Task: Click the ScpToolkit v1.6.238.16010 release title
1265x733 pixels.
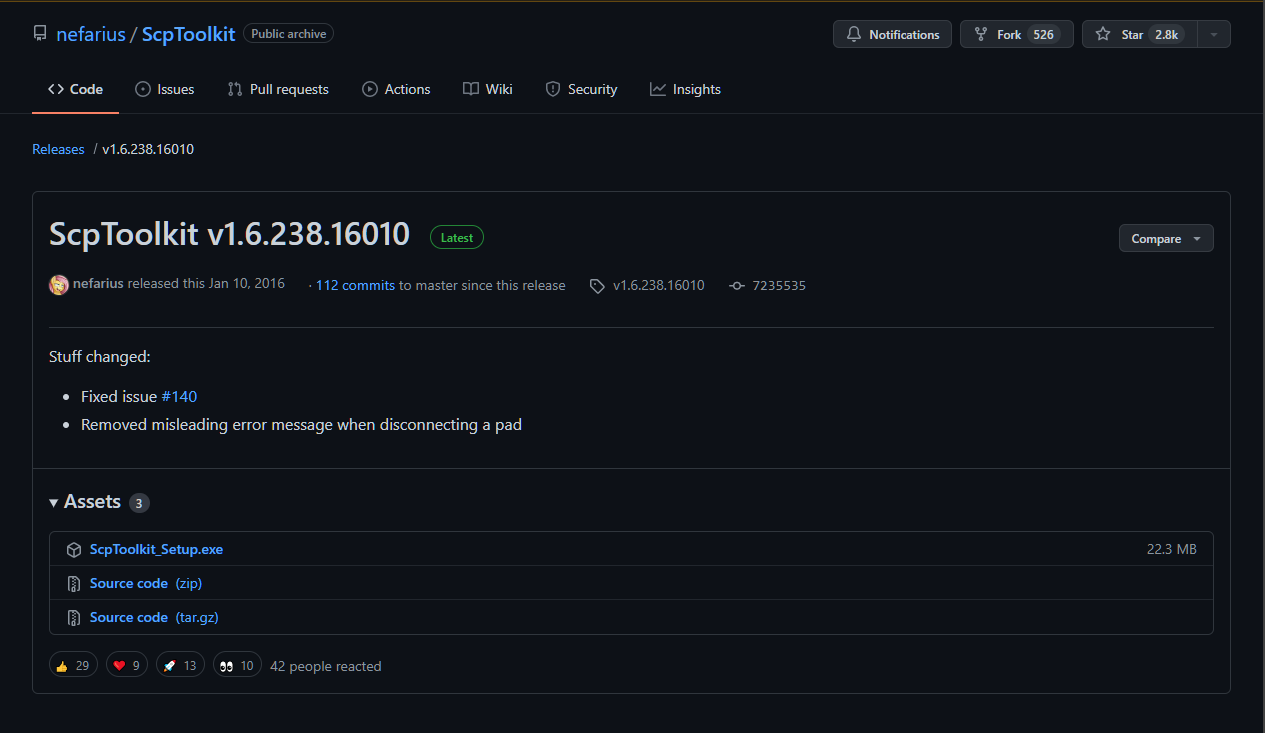Action: point(230,234)
